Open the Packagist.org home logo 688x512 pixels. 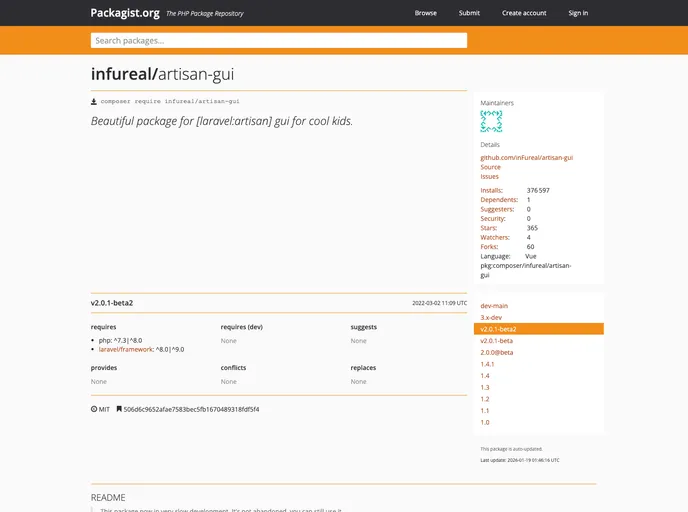pos(125,13)
